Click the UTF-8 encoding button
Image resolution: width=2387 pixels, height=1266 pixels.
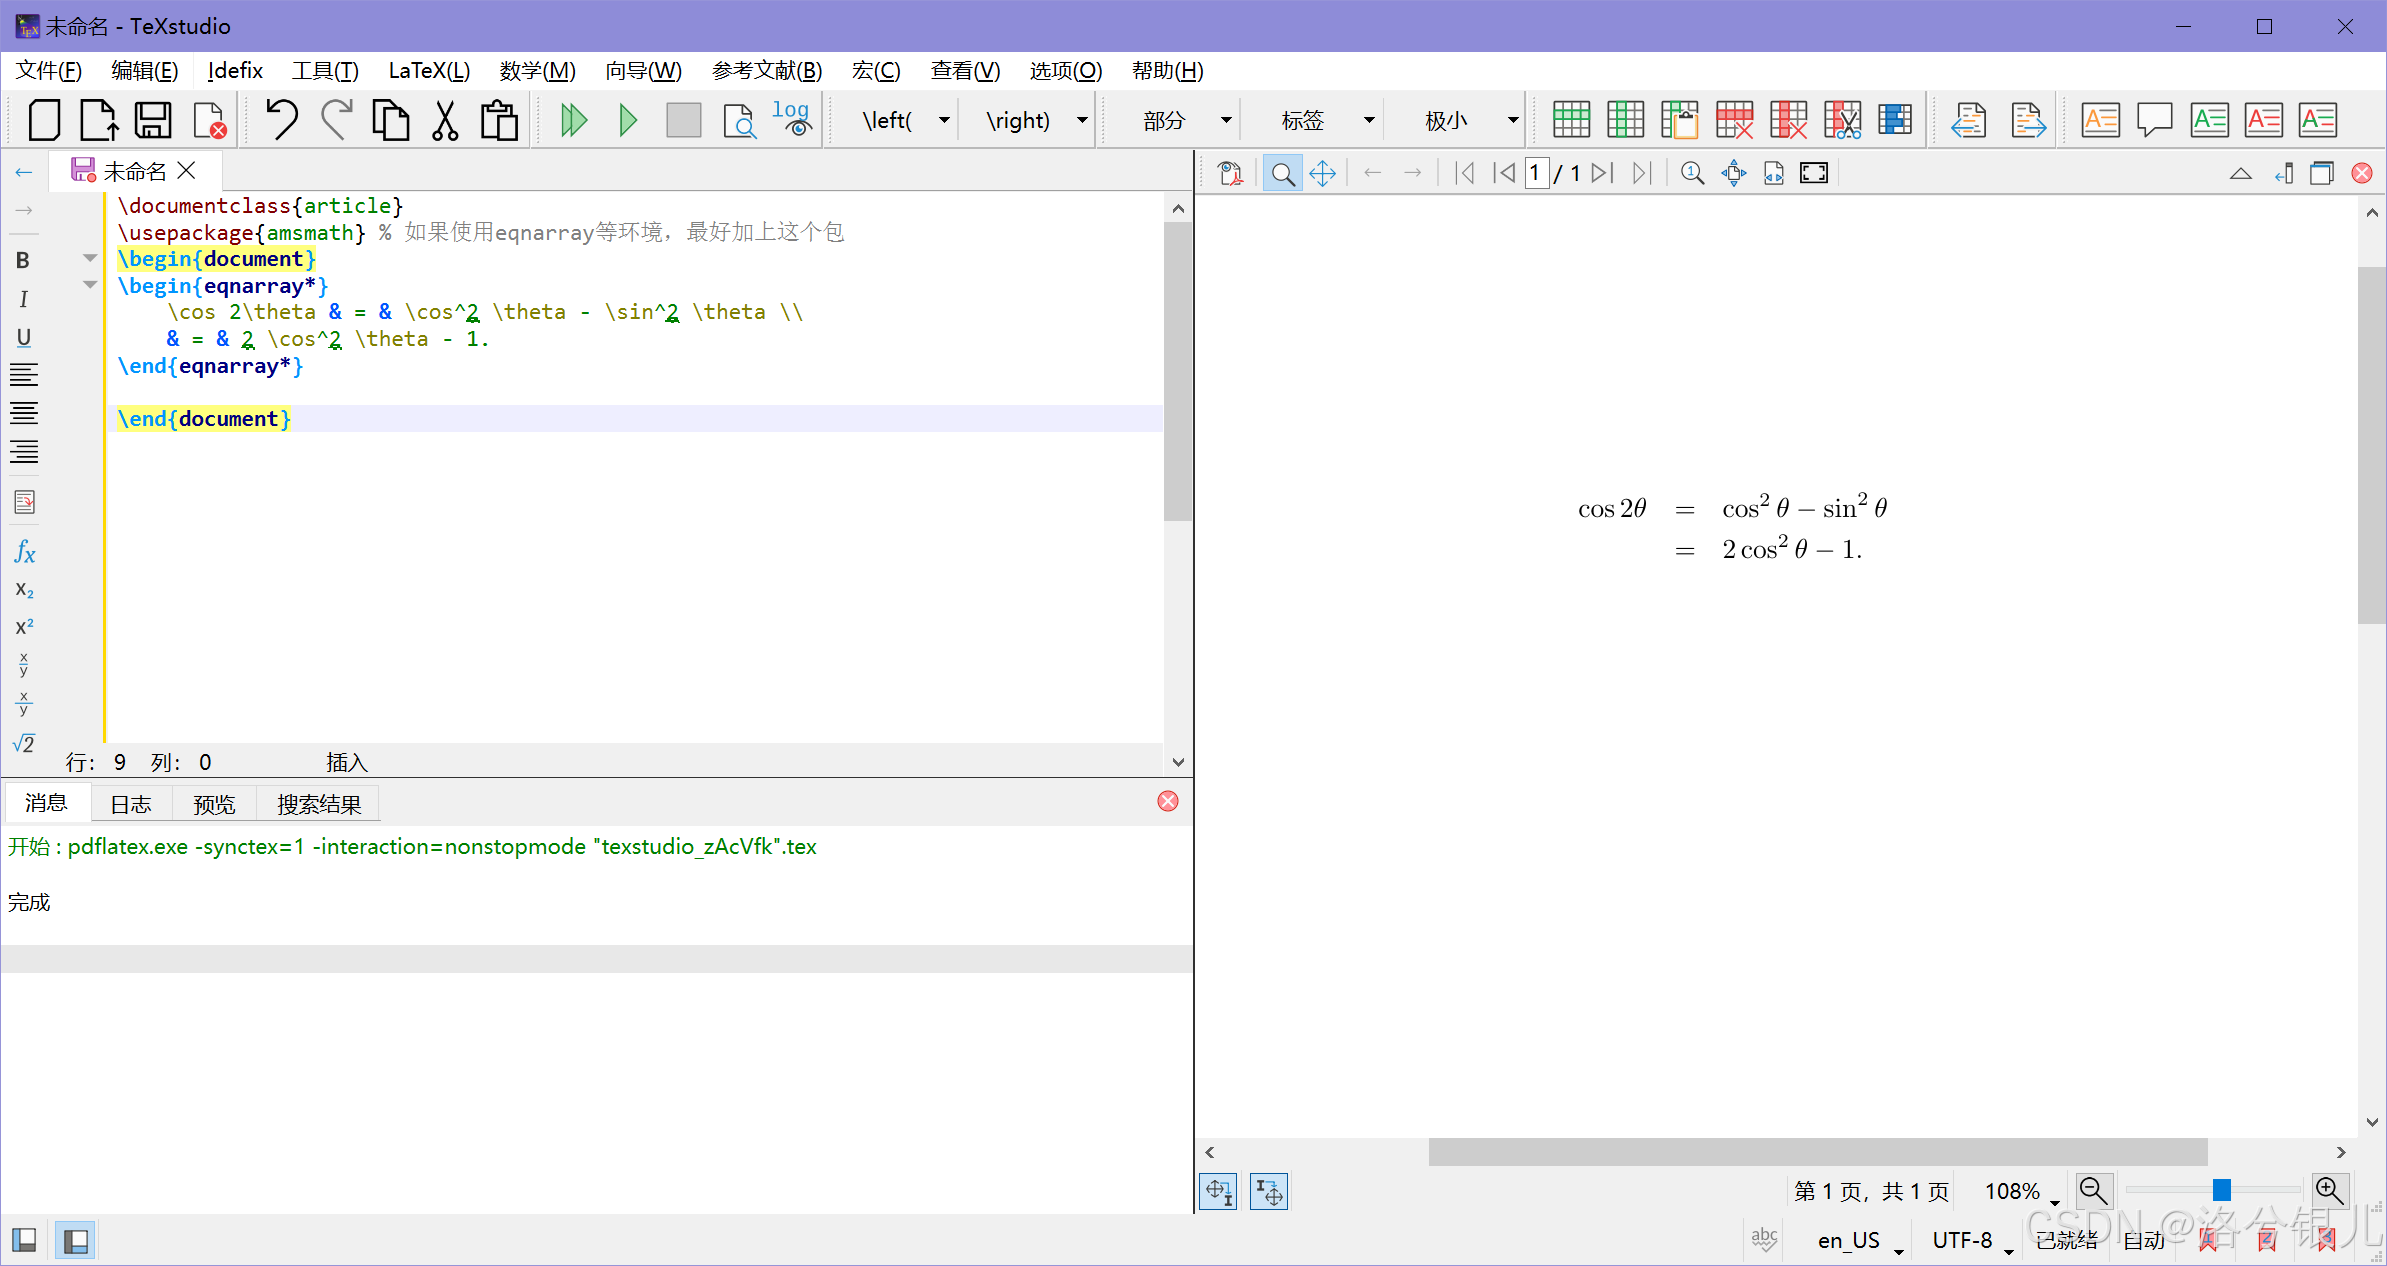tap(1962, 1240)
